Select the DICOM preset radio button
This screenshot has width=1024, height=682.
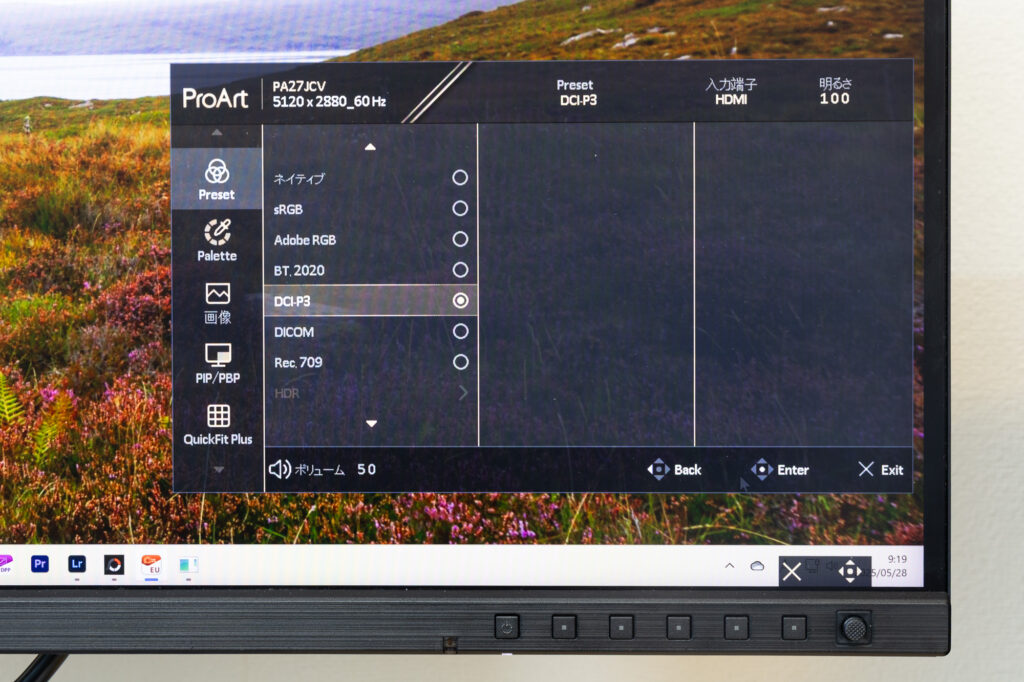460,331
